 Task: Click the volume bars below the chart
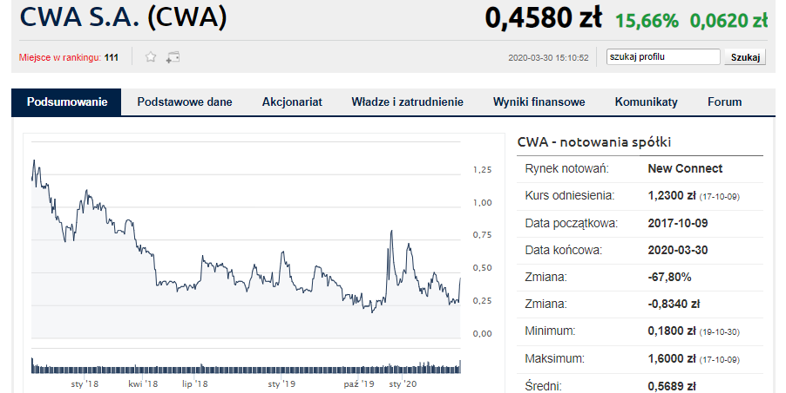click(246, 367)
